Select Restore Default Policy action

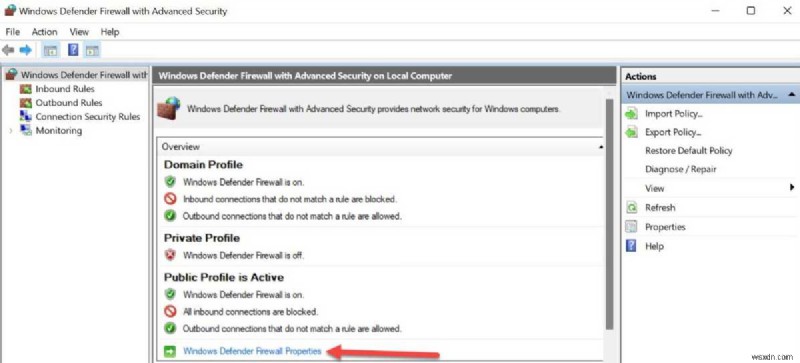pos(688,151)
